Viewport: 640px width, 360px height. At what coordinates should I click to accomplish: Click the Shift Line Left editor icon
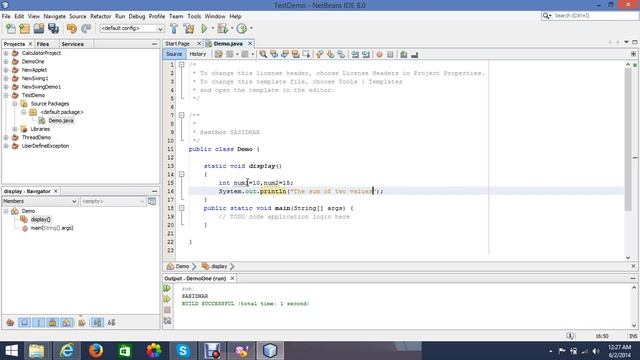pos(355,54)
